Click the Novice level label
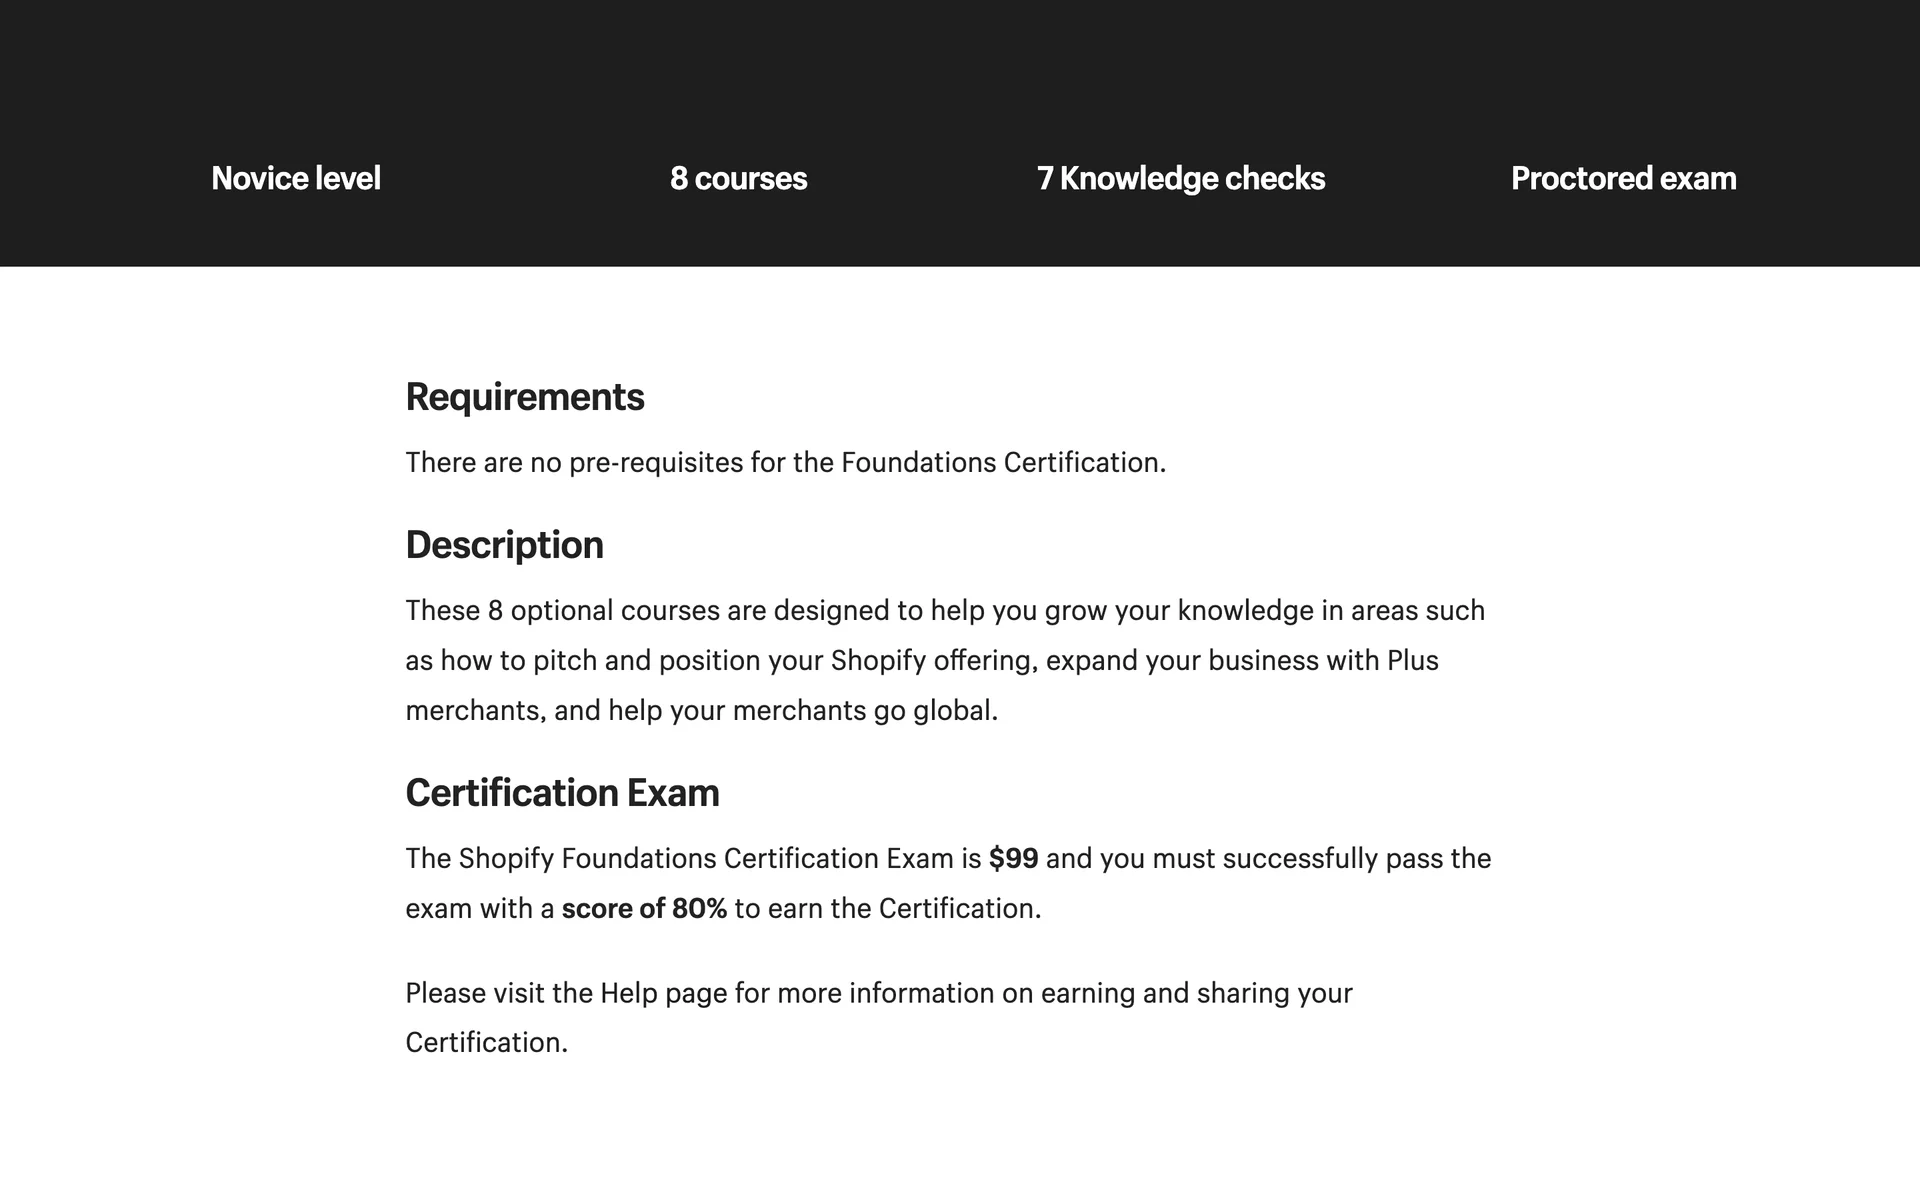The image size is (1920, 1200). pyautogui.click(x=296, y=178)
